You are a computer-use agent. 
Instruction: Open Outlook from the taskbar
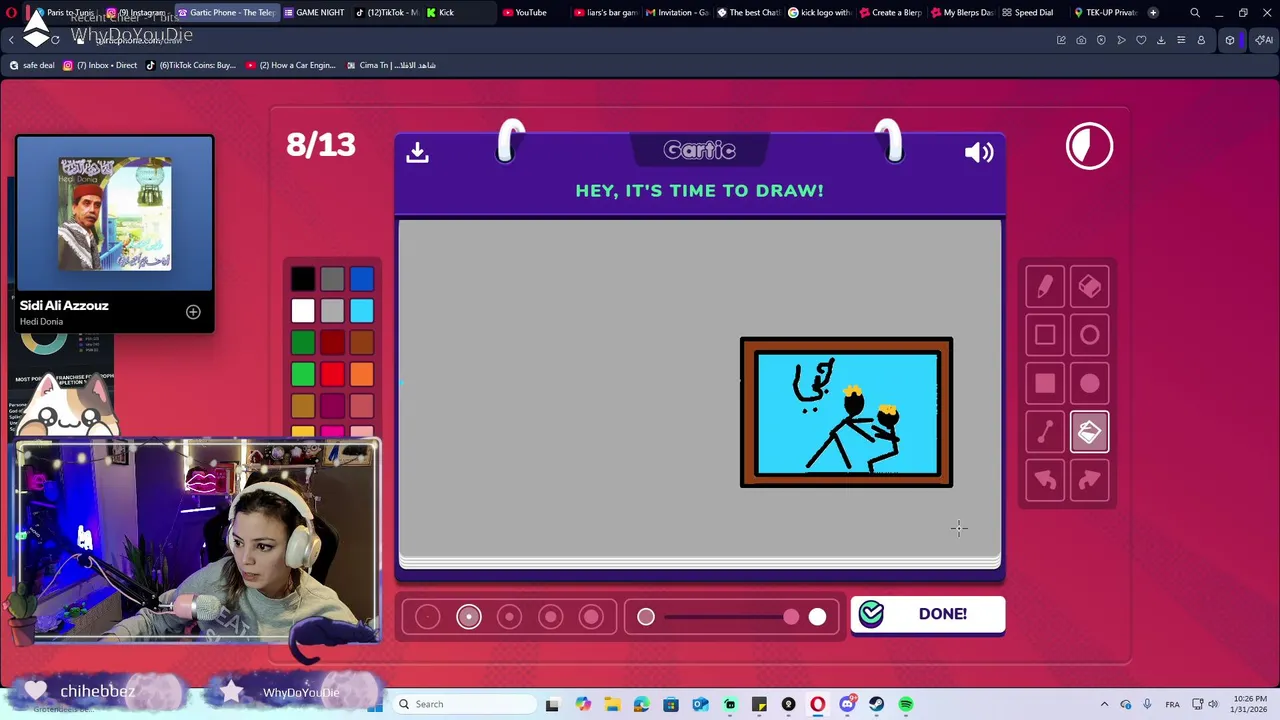point(700,704)
